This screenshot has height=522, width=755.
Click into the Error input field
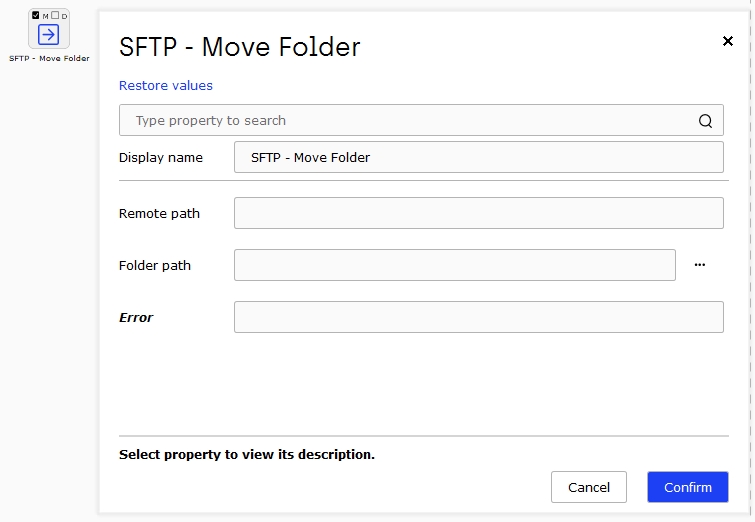coord(479,317)
